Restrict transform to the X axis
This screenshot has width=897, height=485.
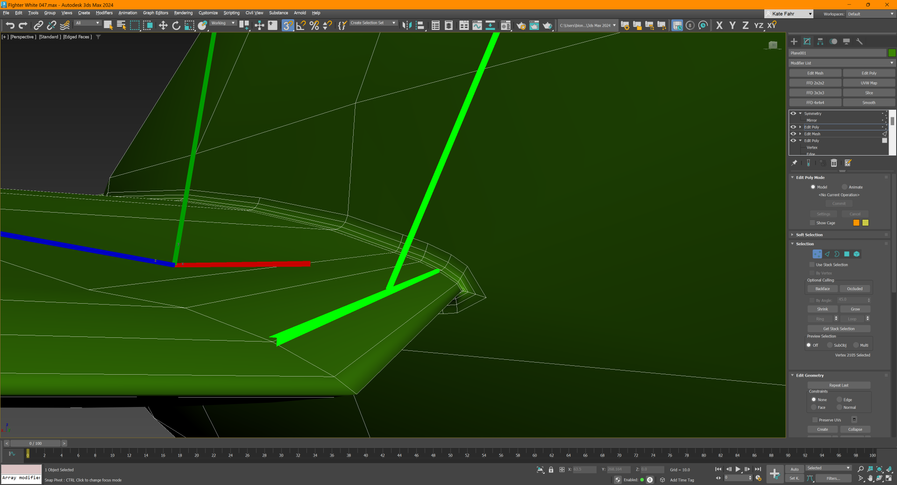[x=719, y=25]
